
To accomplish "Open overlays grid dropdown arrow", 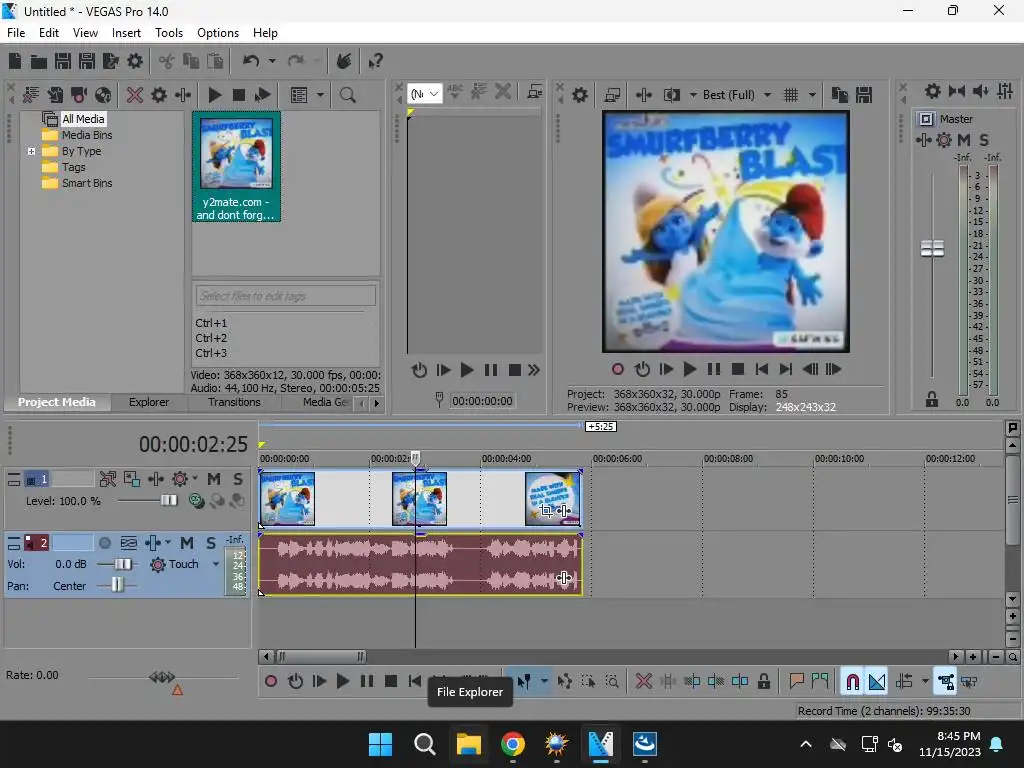I will 812,95.
